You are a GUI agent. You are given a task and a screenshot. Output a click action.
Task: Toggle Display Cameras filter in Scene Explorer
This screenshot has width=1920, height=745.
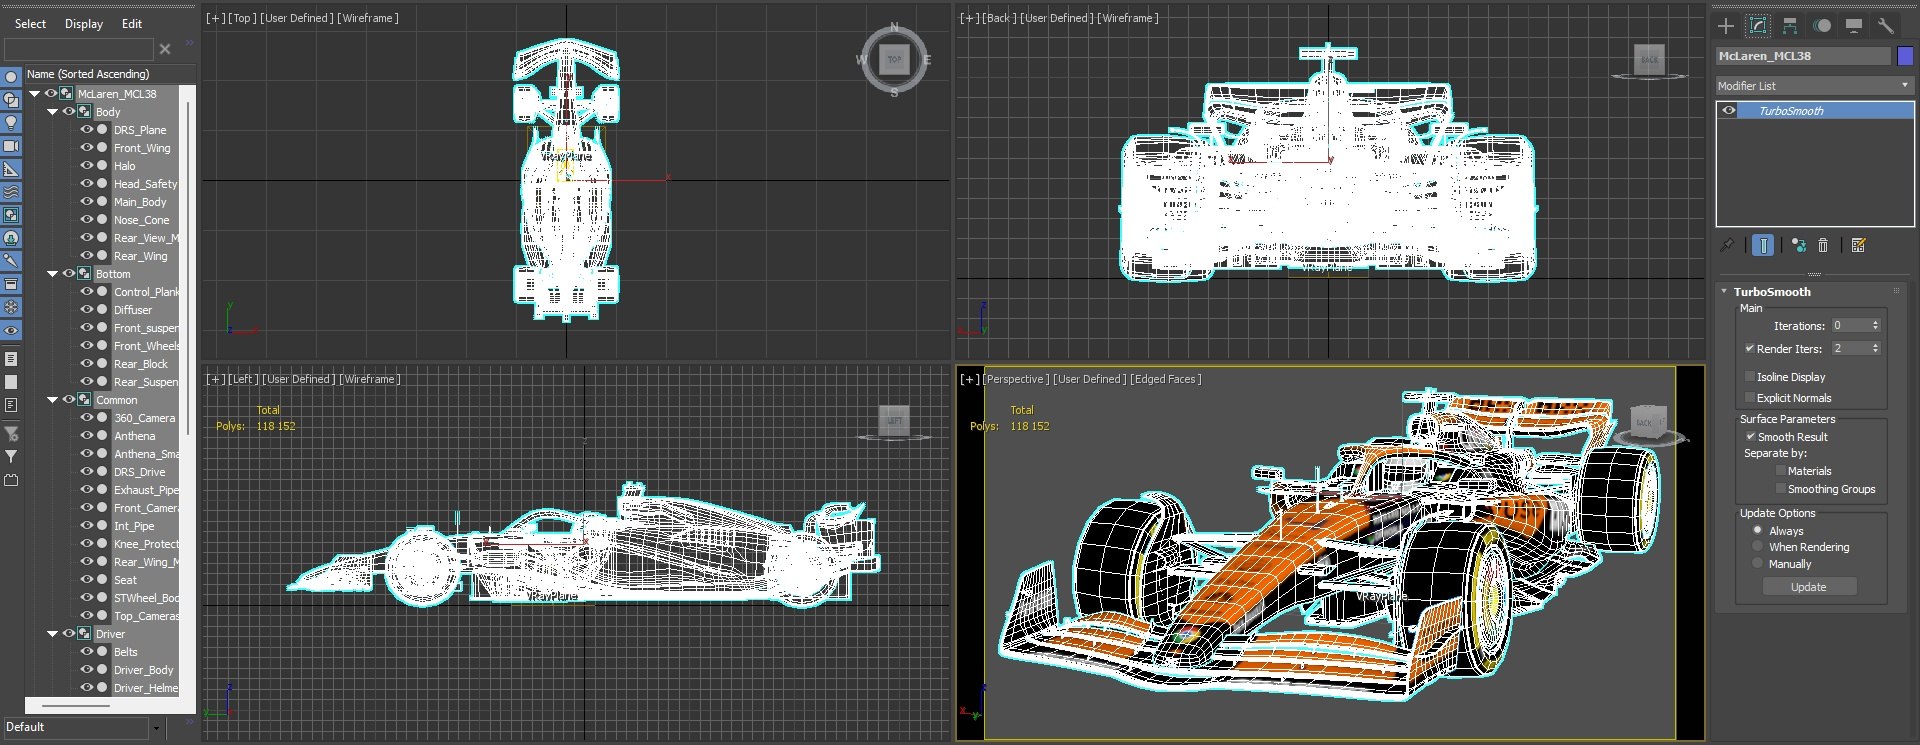[11, 146]
